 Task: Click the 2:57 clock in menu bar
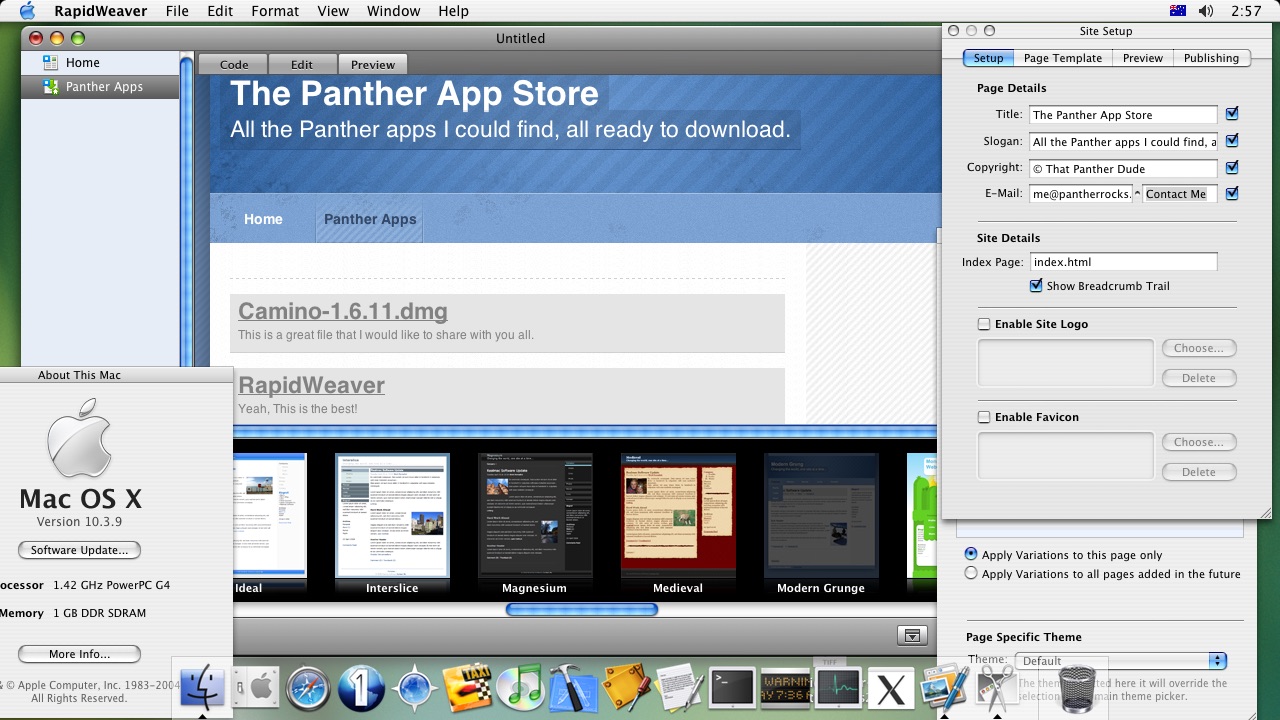[1246, 11]
